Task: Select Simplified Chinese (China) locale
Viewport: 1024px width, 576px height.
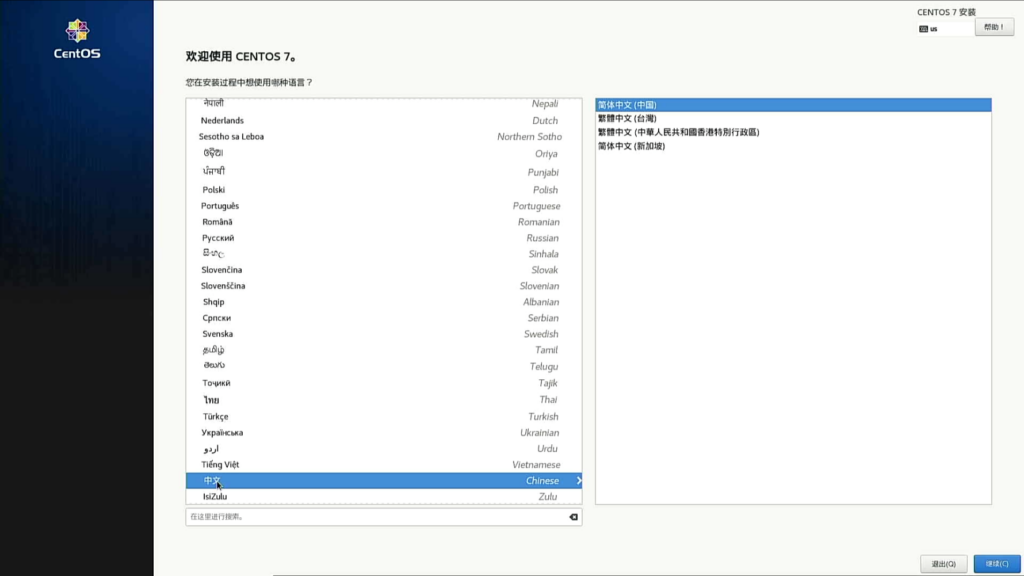Action: pos(793,104)
